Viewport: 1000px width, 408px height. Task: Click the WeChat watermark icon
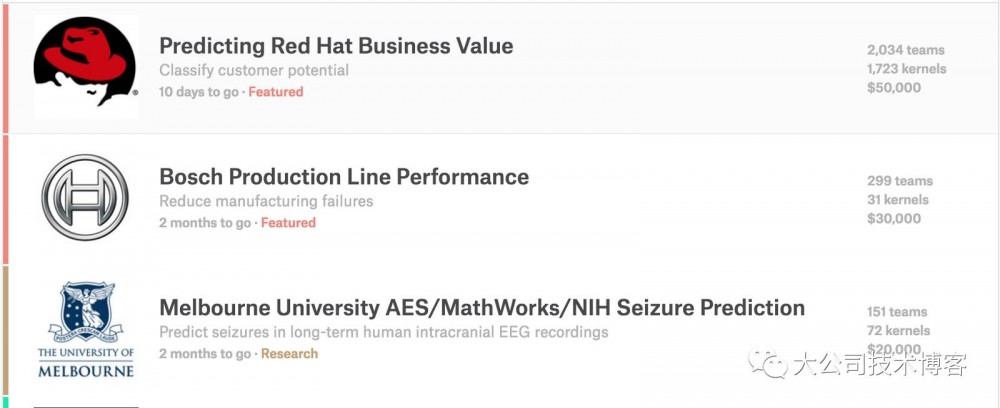click(769, 363)
